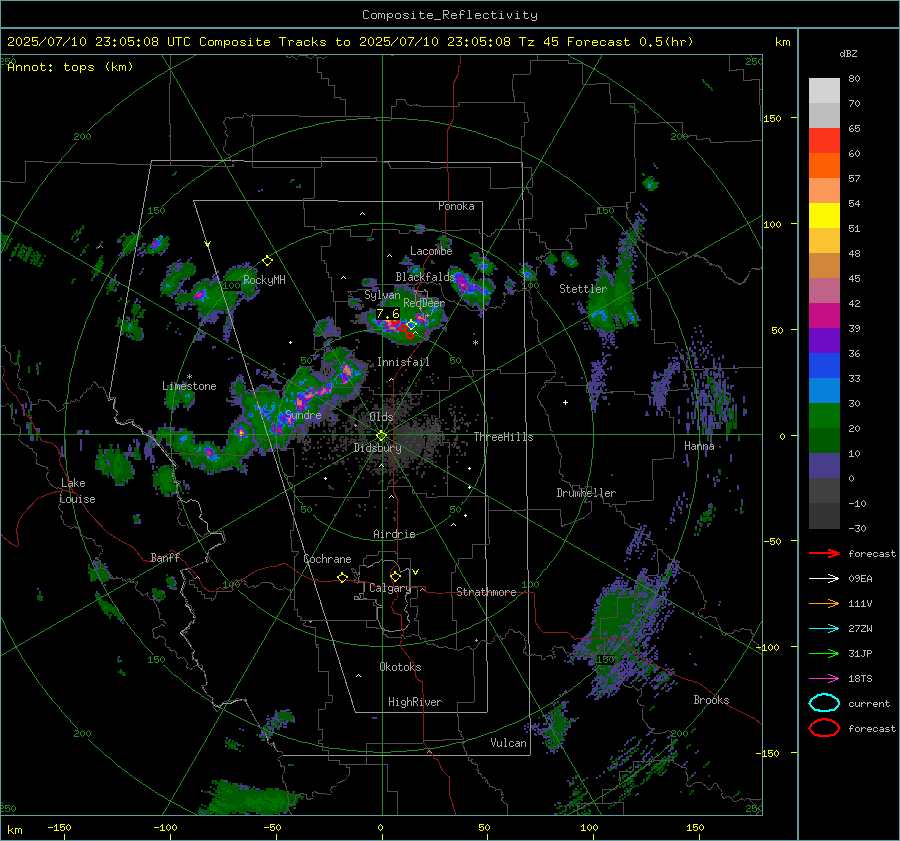This screenshot has height=841, width=900.
Task: Click the Blackfalds city label
Action: point(425,277)
